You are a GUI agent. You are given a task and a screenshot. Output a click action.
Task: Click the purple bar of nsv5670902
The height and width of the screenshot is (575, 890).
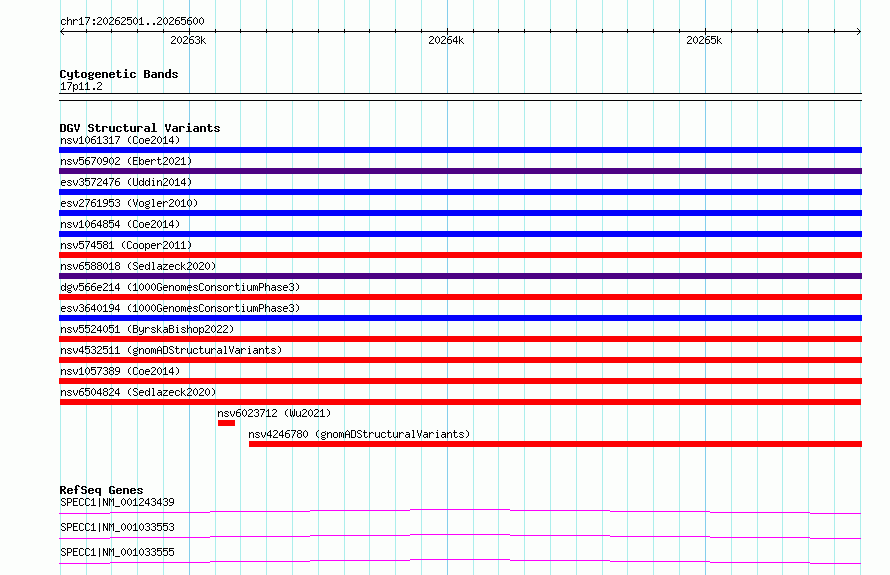click(x=460, y=171)
